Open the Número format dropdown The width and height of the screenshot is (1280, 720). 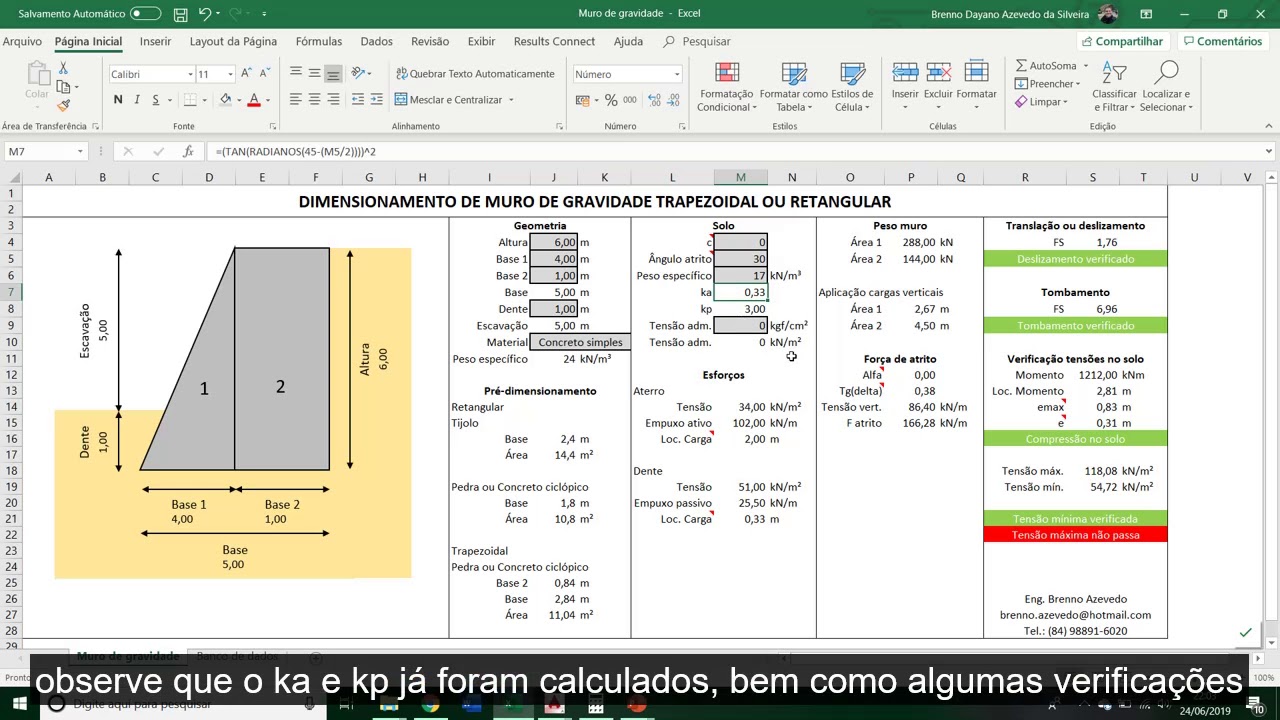click(677, 74)
